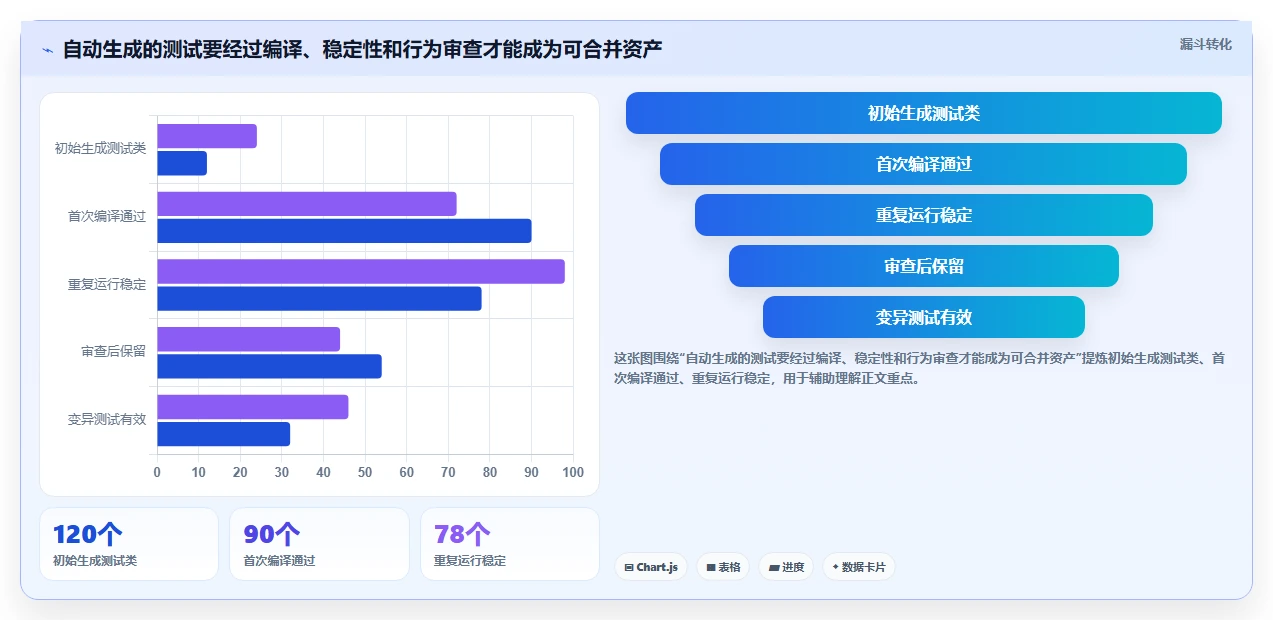Click the card title starting 自动生成的测试
1273x620 pixels.
(362, 50)
